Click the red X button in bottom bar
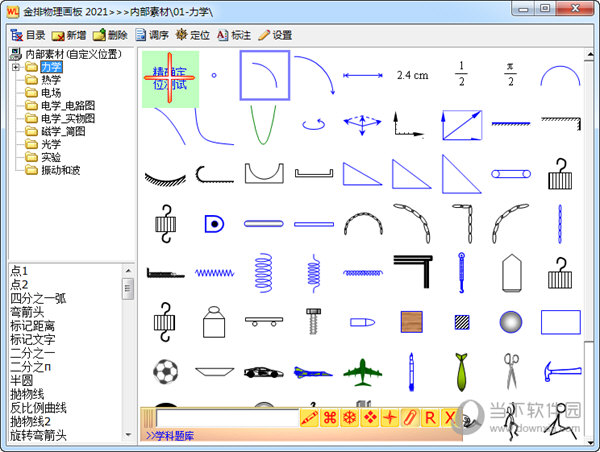 pyautogui.click(x=449, y=418)
